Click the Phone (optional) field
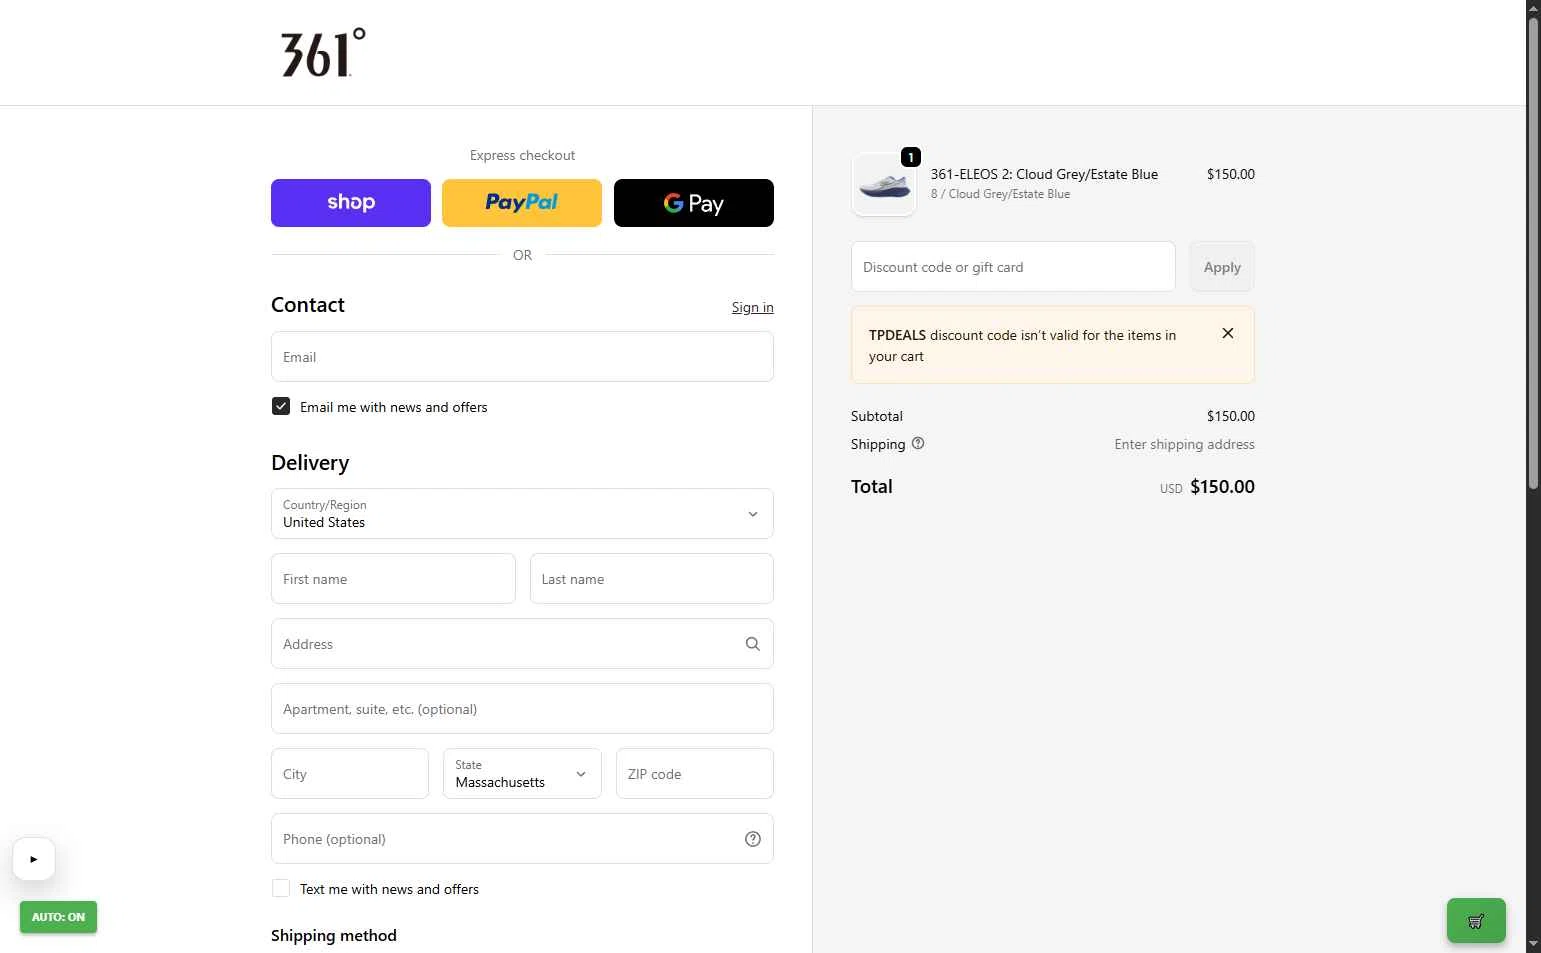1541x953 pixels. 522,839
